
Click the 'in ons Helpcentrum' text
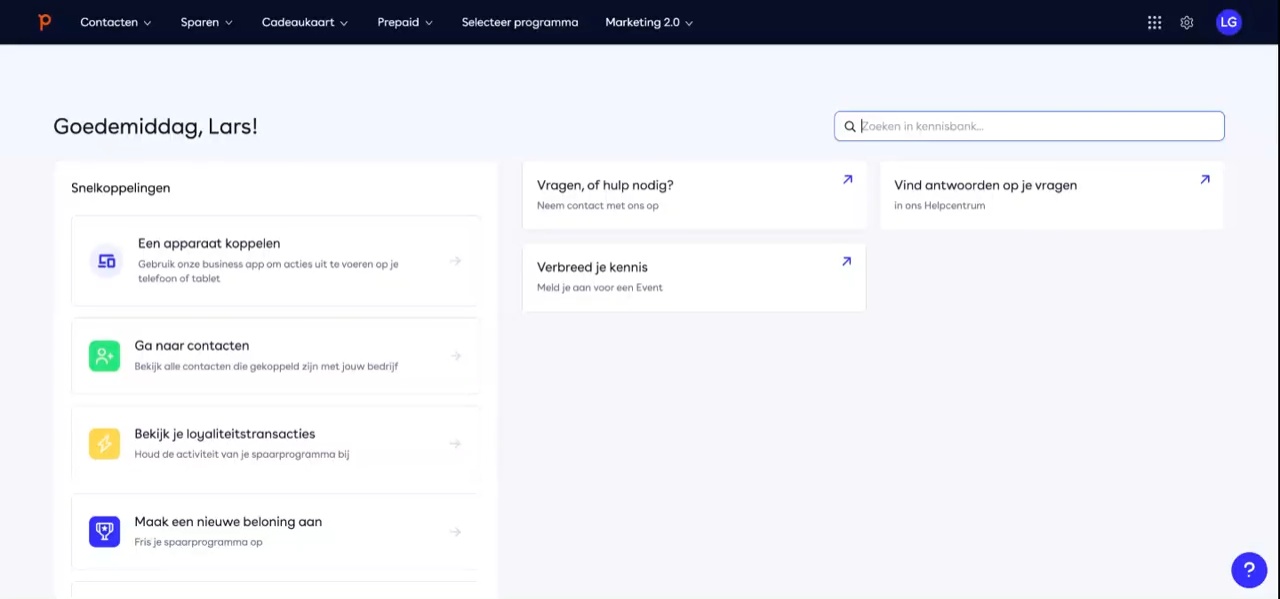tap(939, 205)
